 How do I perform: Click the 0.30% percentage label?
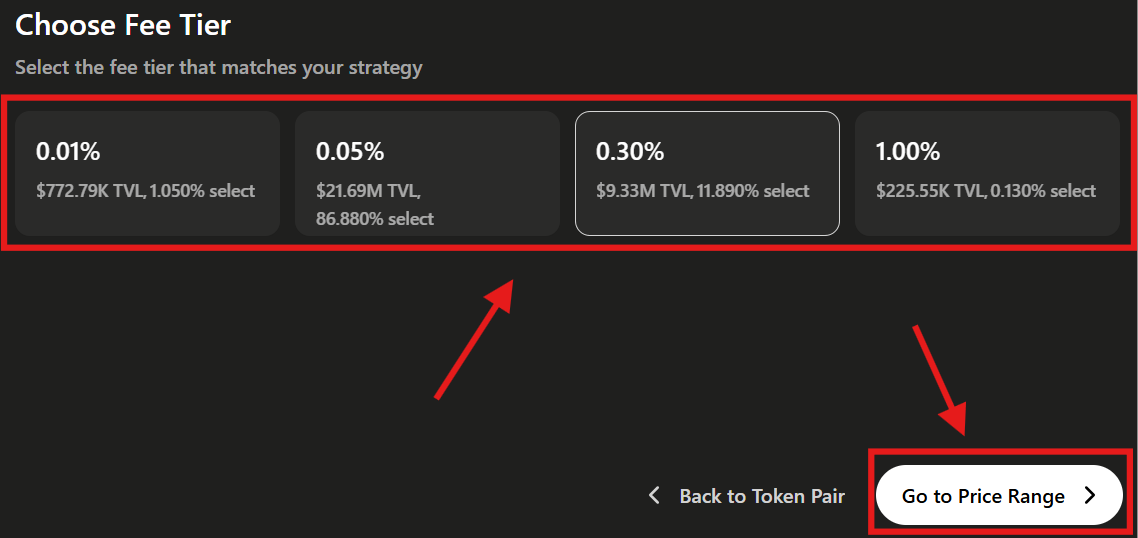pos(630,152)
